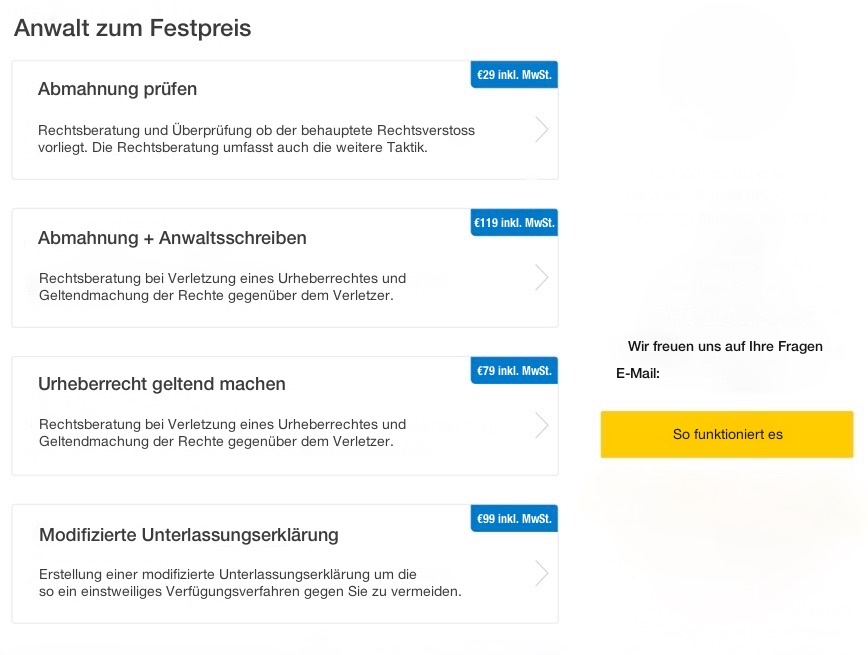The height and width of the screenshot is (655, 868).
Task: Click the €29 inkl. MwSt. price badge
Action: 514,75
